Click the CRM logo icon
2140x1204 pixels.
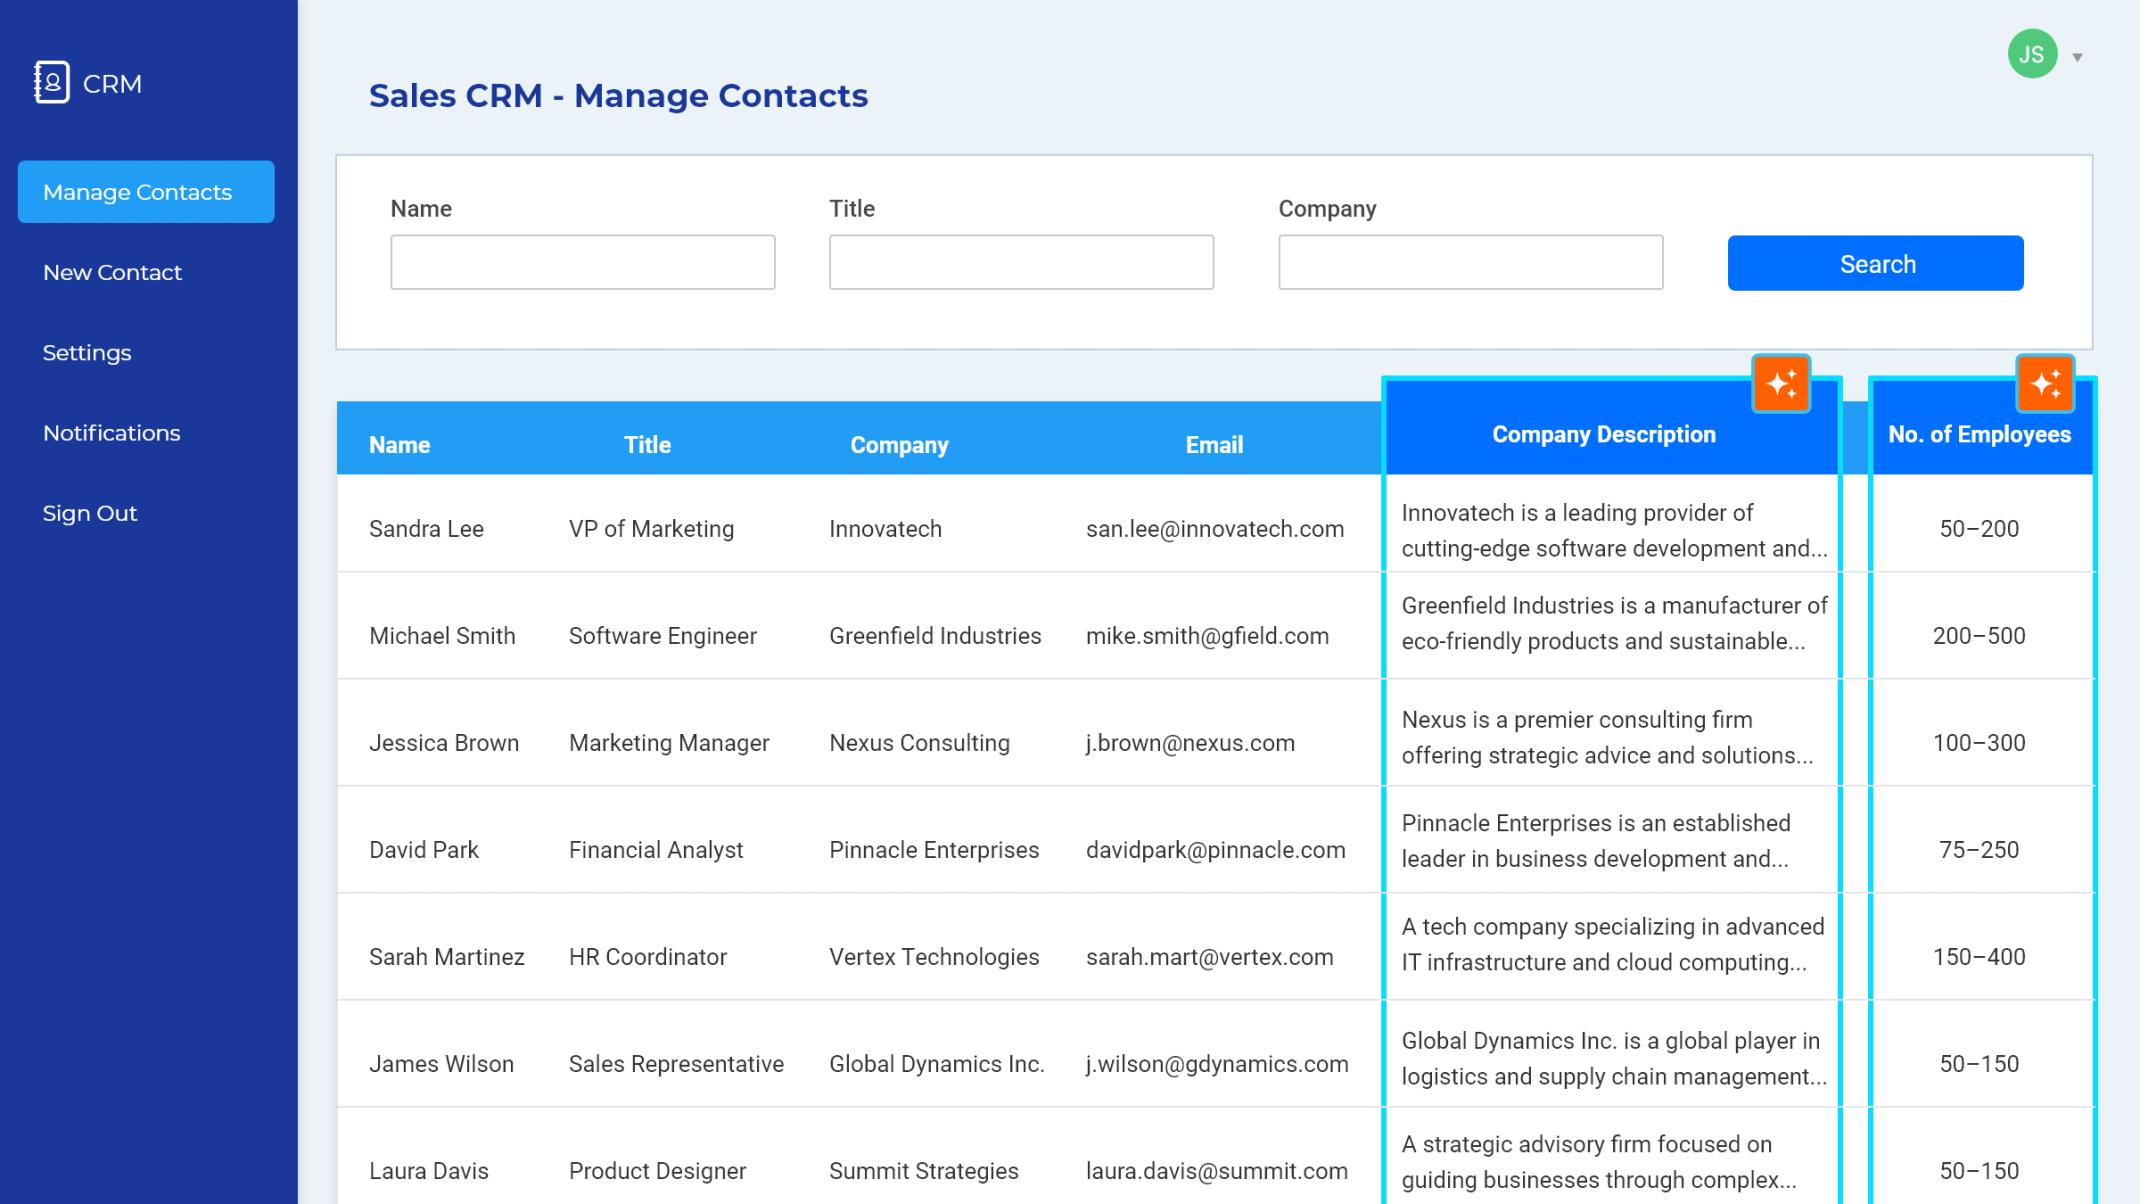point(52,82)
